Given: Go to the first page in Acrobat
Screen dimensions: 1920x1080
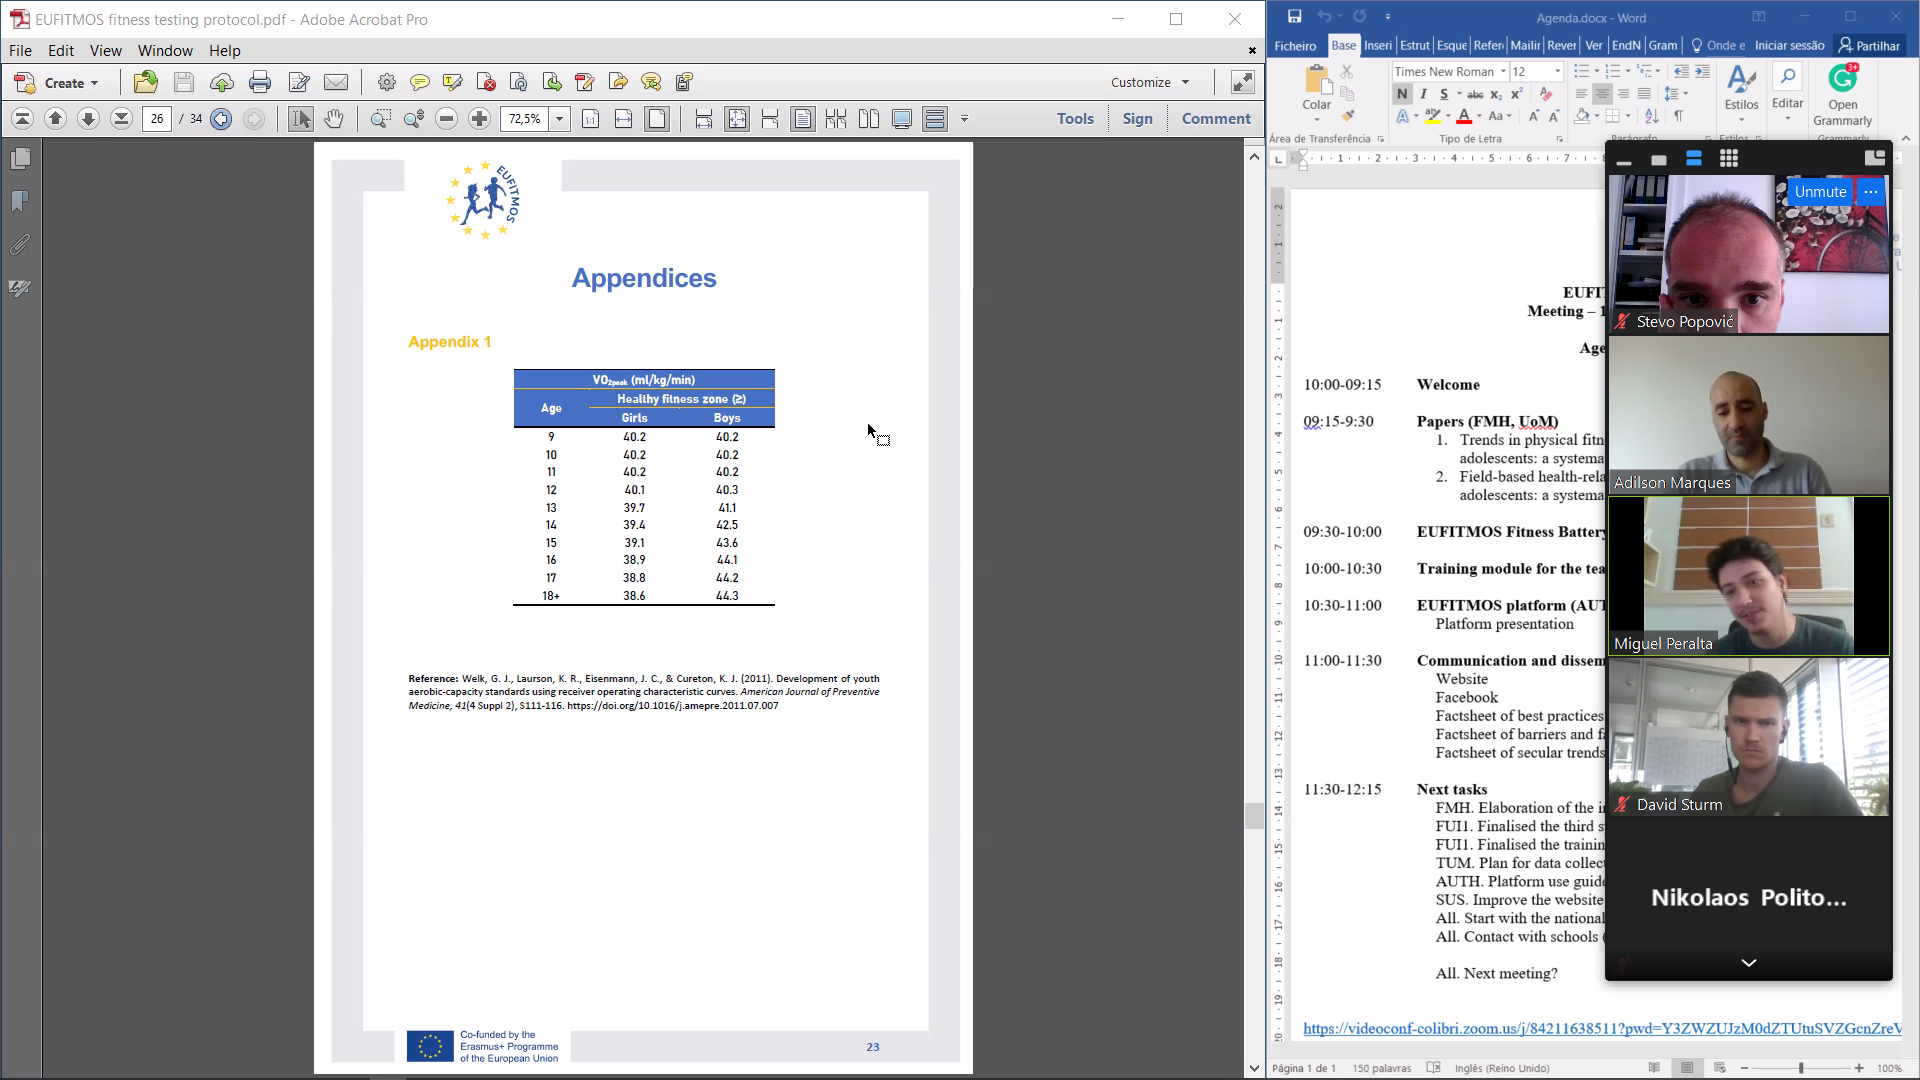Looking at the screenshot, I should pos(22,119).
